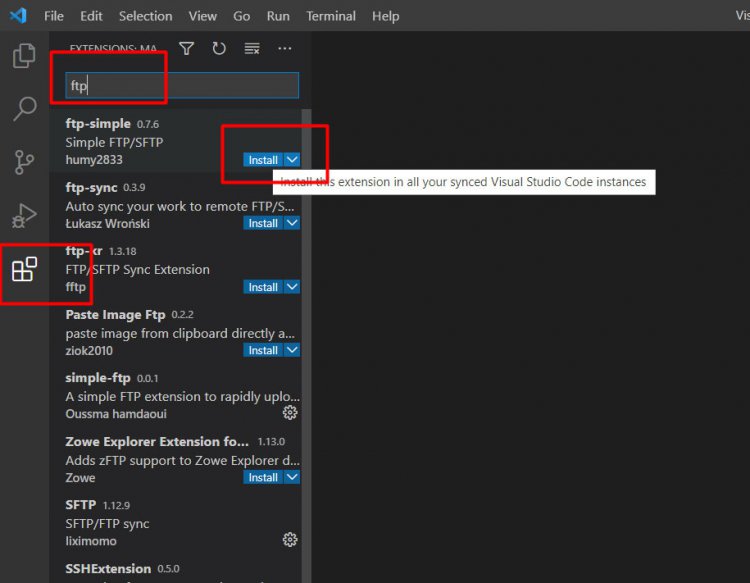Open the Extensions panel more actions menu
750x583 pixels.
[285, 48]
